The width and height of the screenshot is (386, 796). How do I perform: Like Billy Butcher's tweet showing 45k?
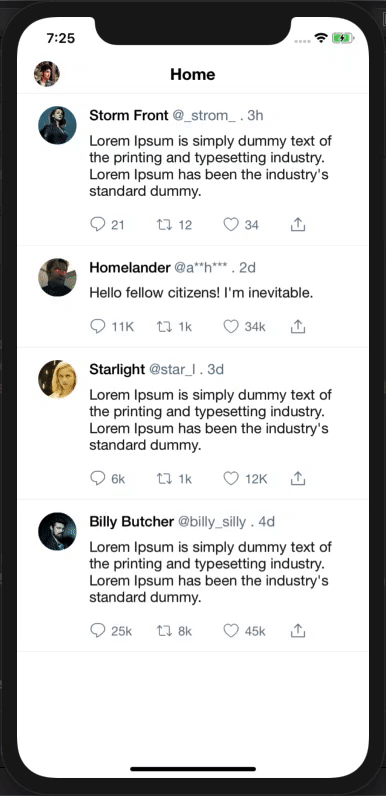231,631
